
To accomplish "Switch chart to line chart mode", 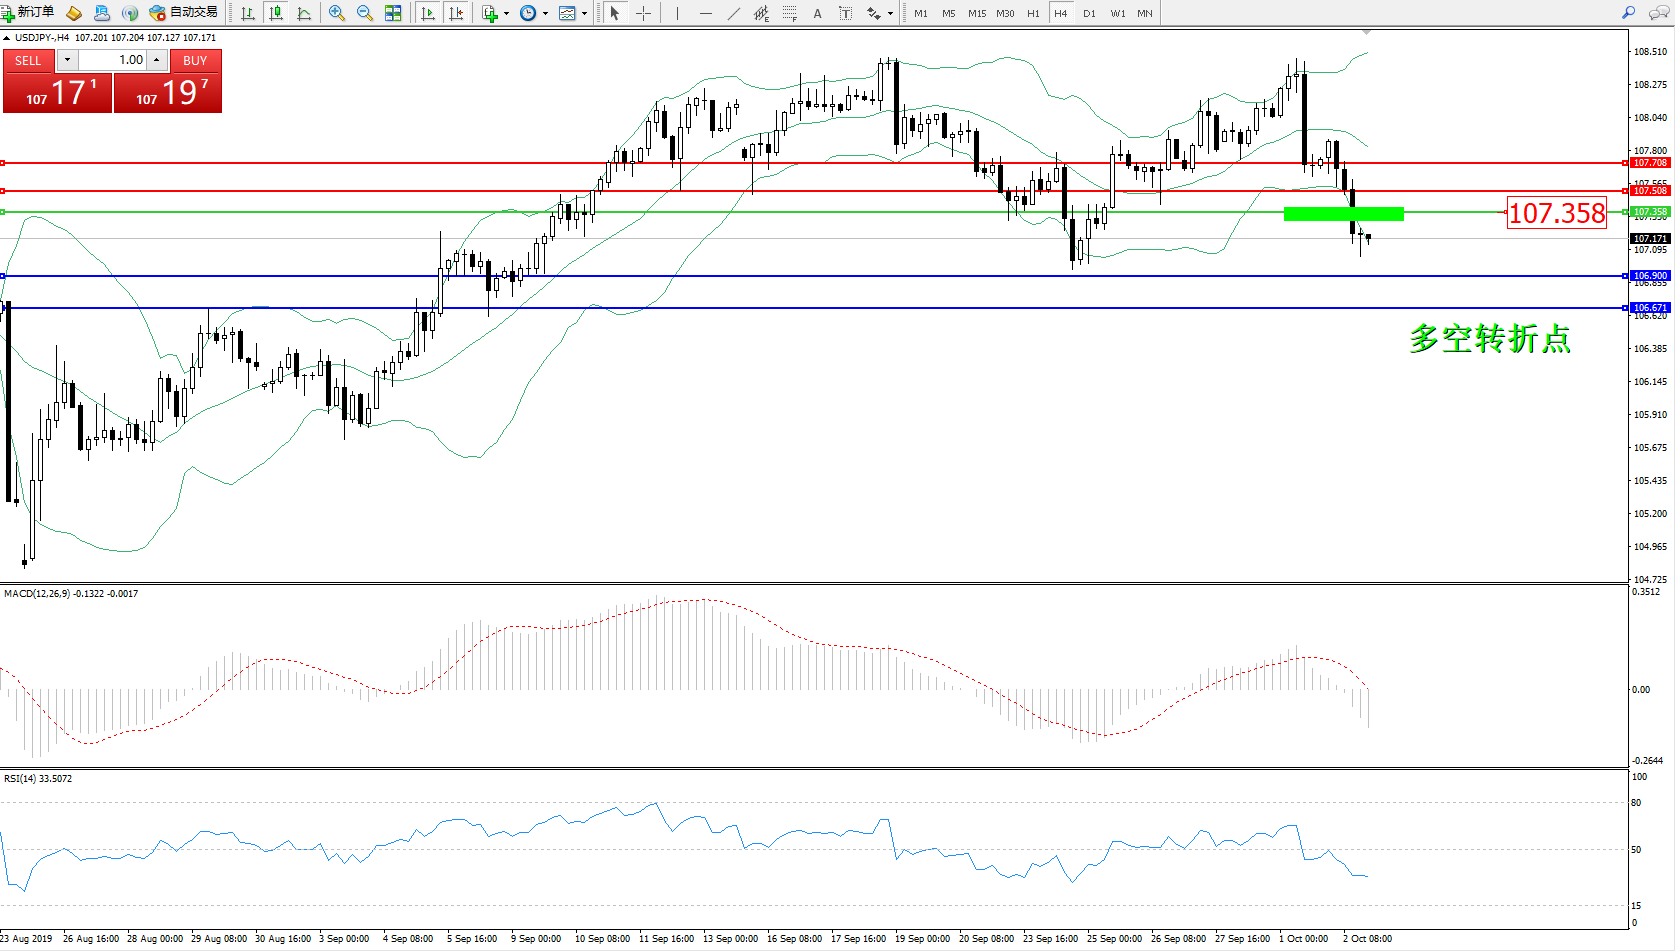I will 304,13.
